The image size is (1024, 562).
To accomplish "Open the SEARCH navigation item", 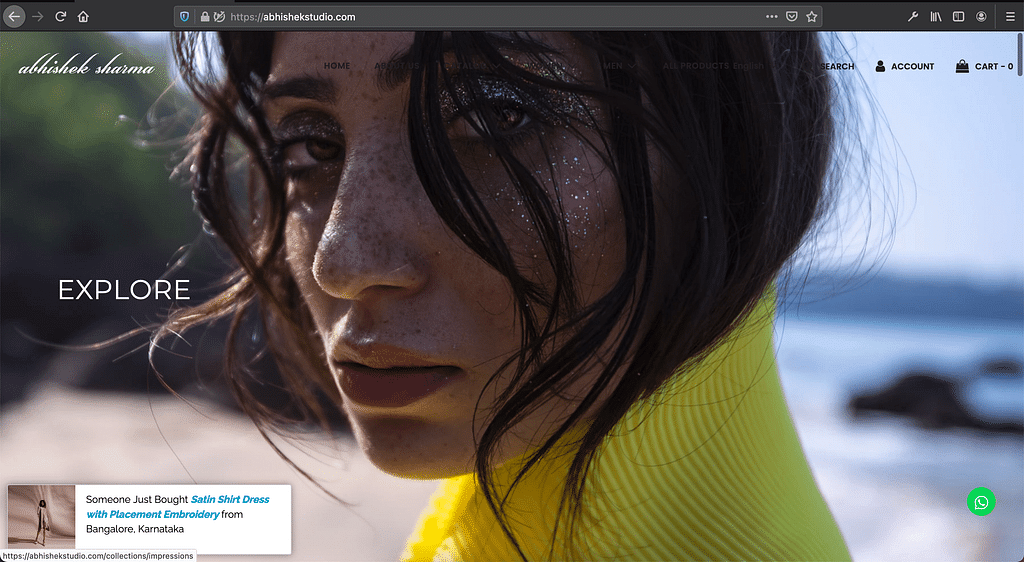I will [836, 67].
